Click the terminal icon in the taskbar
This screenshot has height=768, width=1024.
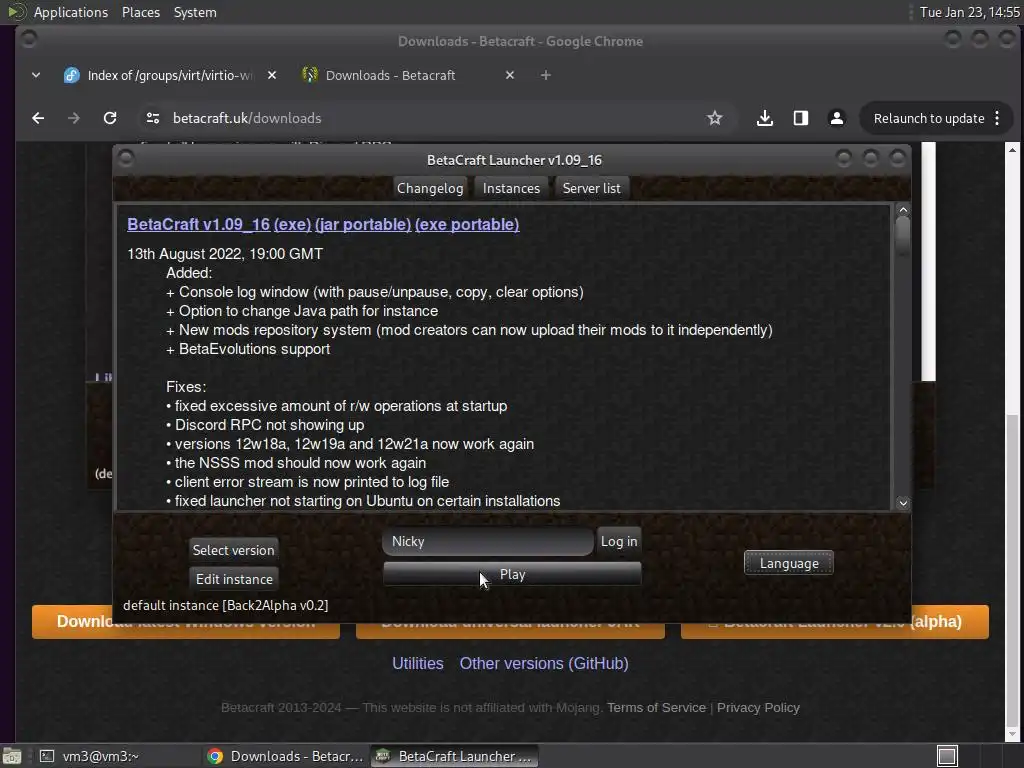47,756
